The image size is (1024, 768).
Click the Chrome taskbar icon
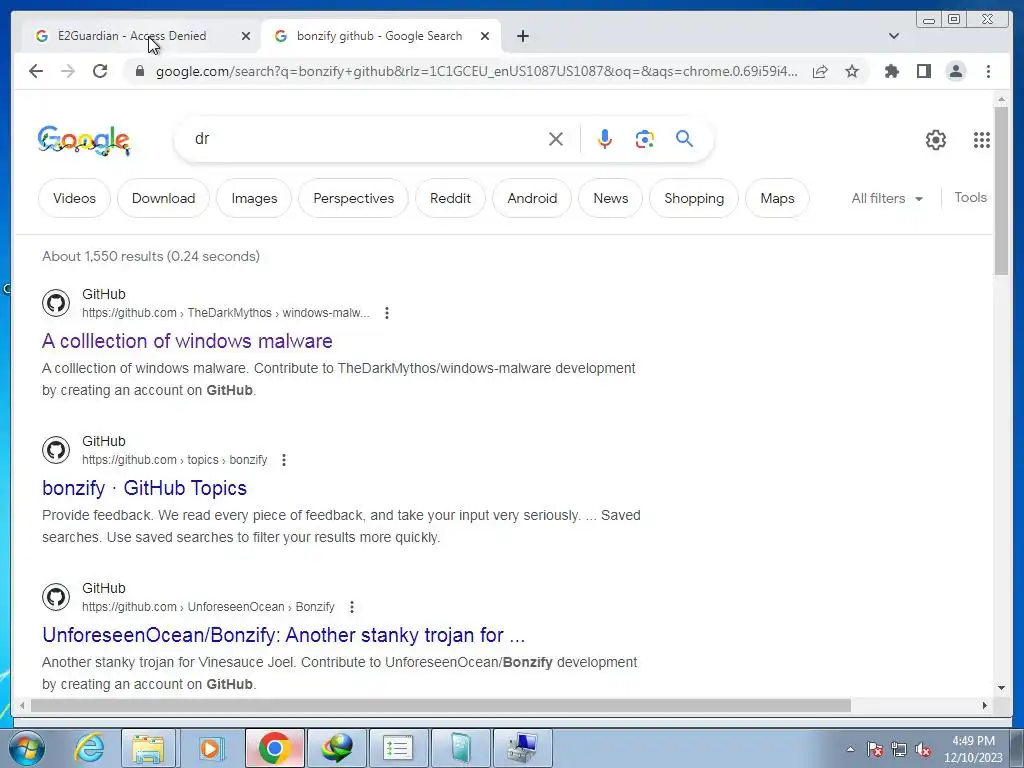tap(274, 748)
